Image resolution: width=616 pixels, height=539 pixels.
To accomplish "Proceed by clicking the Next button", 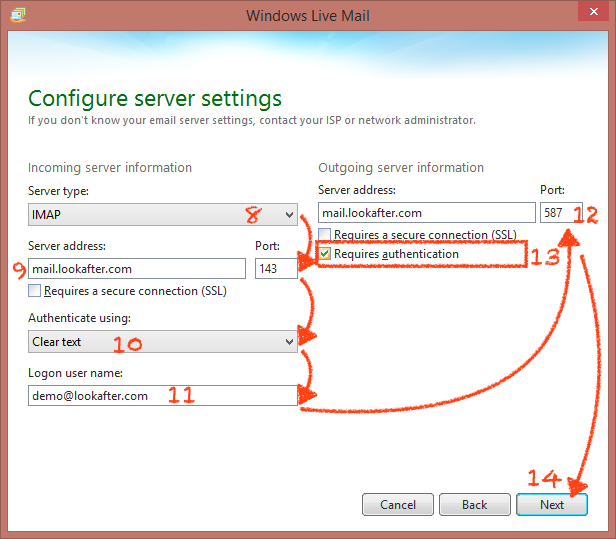I will click(552, 504).
